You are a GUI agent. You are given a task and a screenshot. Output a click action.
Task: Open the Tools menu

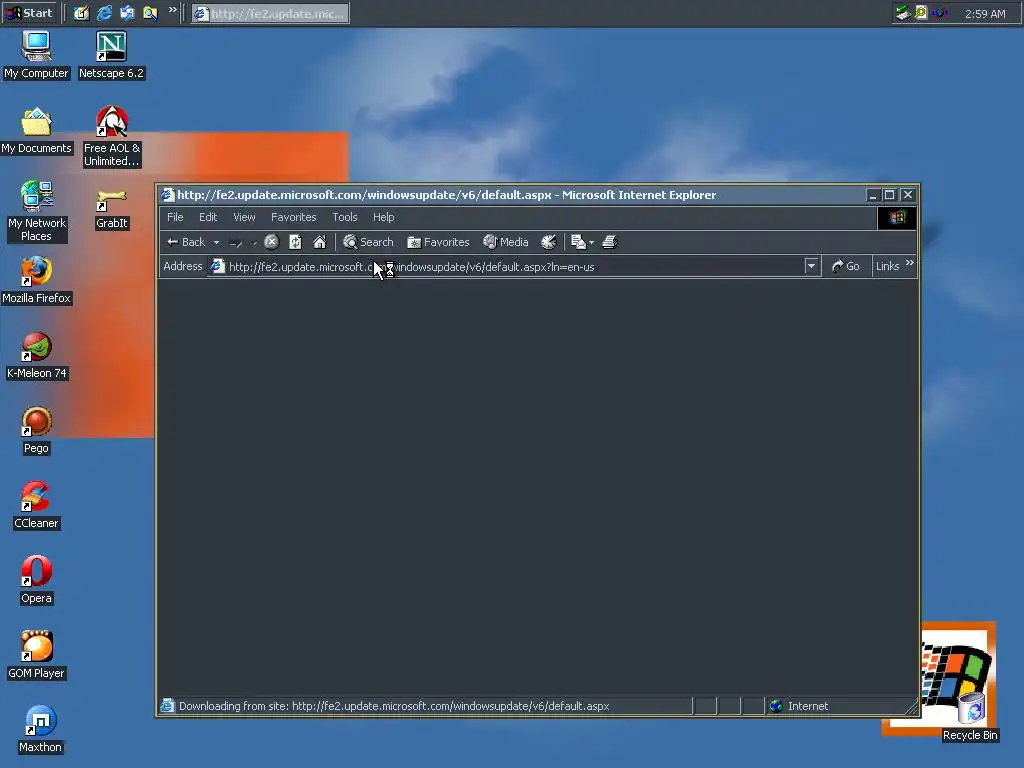pyautogui.click(x=345, y=217)
